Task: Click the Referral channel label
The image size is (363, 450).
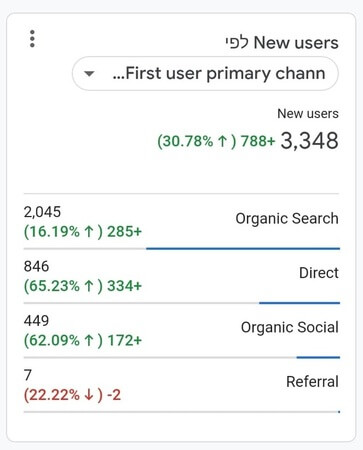Action: tap(312, 381)
